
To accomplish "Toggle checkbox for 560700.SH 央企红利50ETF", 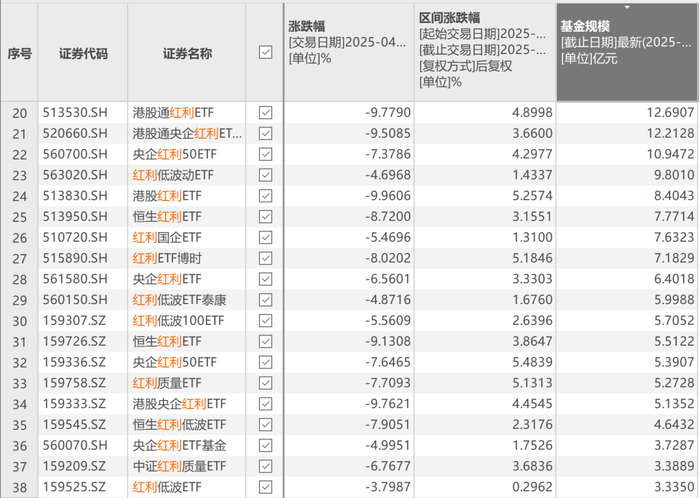I will click(x=266, y=154).
